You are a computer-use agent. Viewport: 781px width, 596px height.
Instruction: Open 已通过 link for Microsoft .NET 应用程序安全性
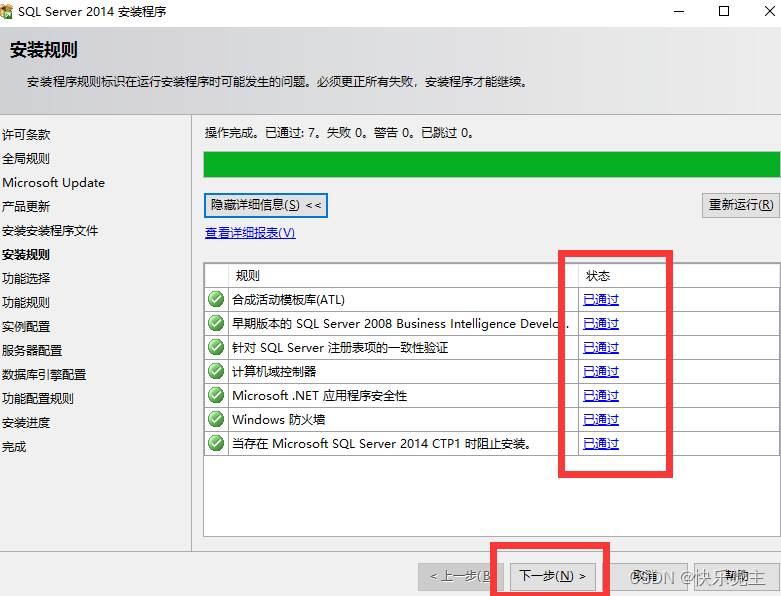[x=601, y=395]
